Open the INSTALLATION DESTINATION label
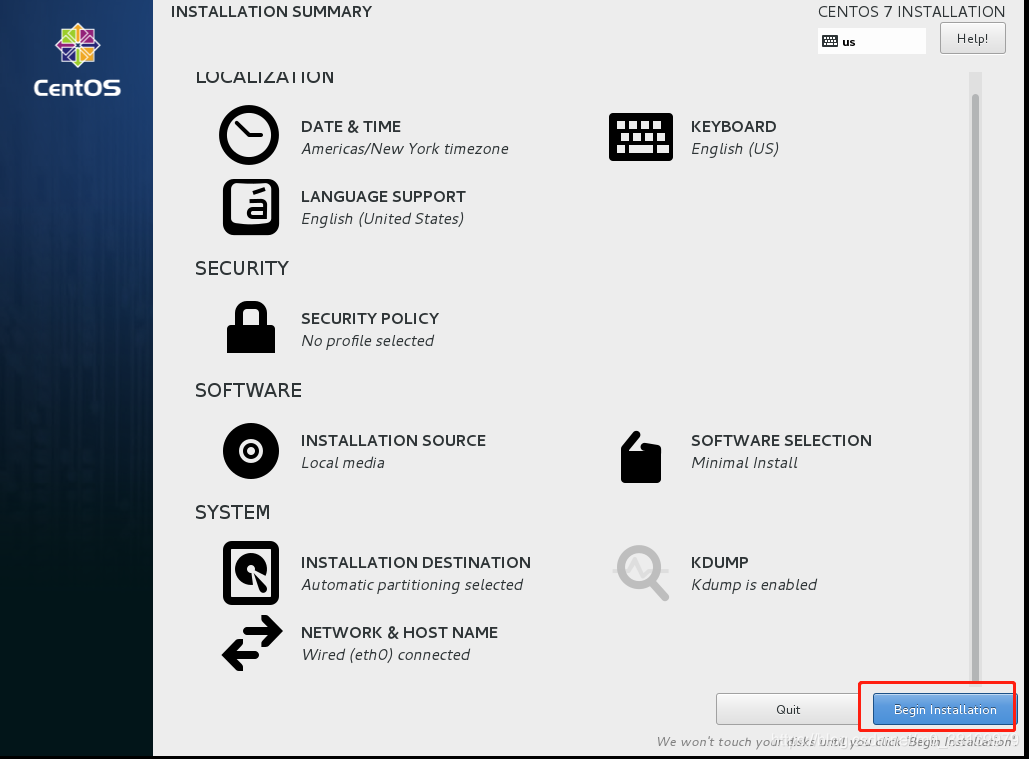The image size is (1029, 759). click(415, 563)
